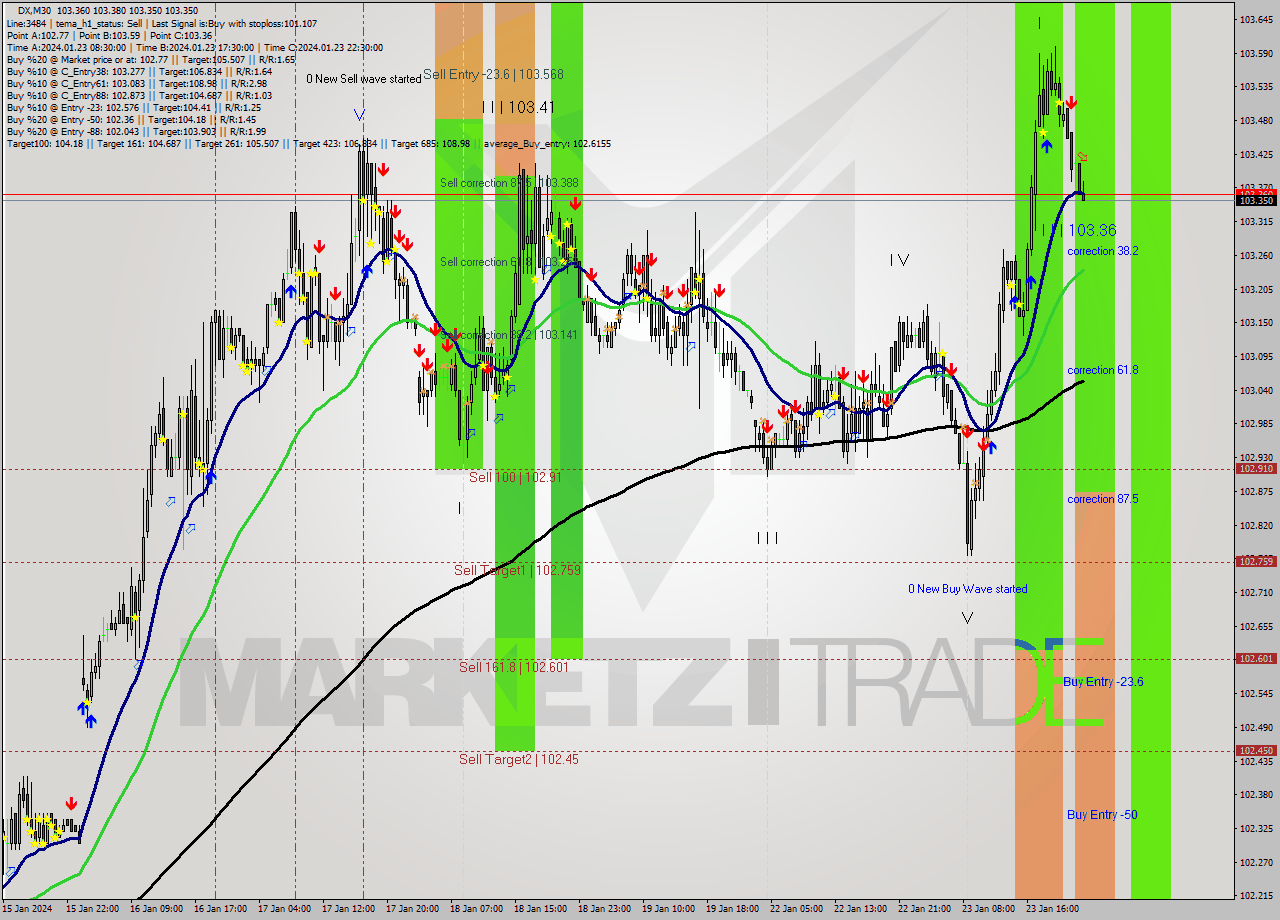Image resolution: width=1280 pixels, height=920 pixels.
Task: Click the red 102.759 price tag
Action: click(1256, 561)
